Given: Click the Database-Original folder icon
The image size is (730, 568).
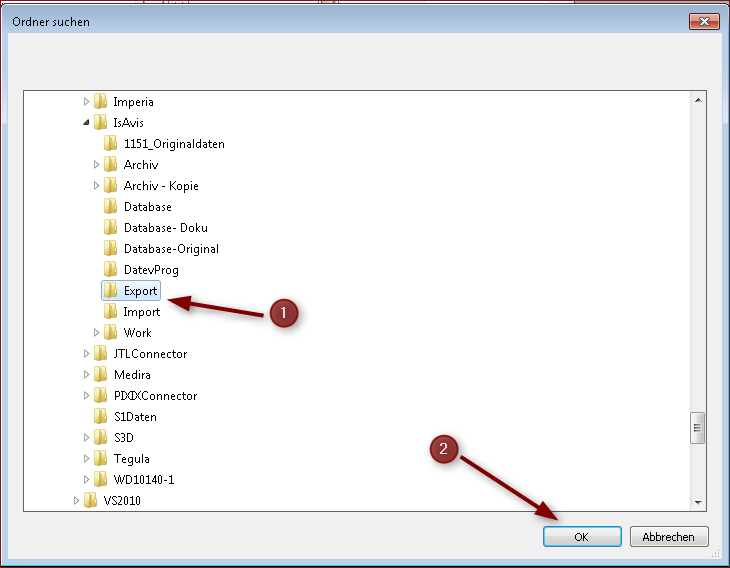Looking at the screenshot, I should point(111,249).
